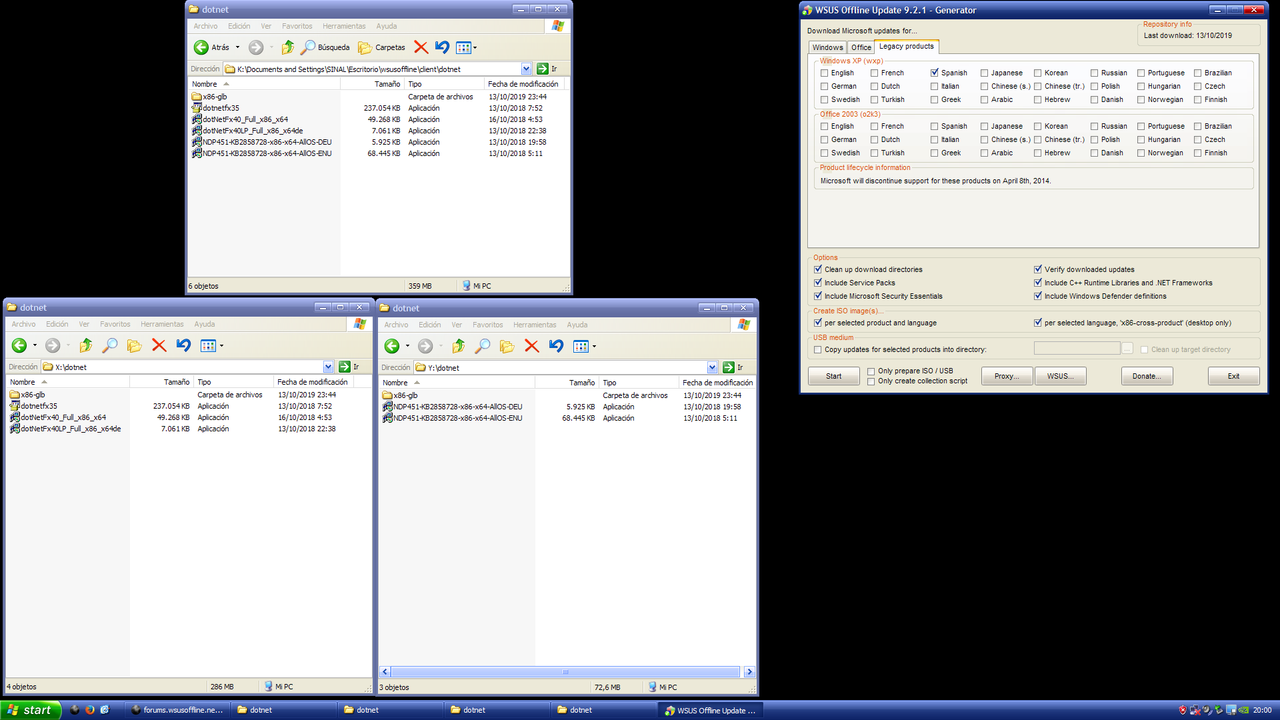Check English under Windows XP (wxp)

click(x=824, y=73)
